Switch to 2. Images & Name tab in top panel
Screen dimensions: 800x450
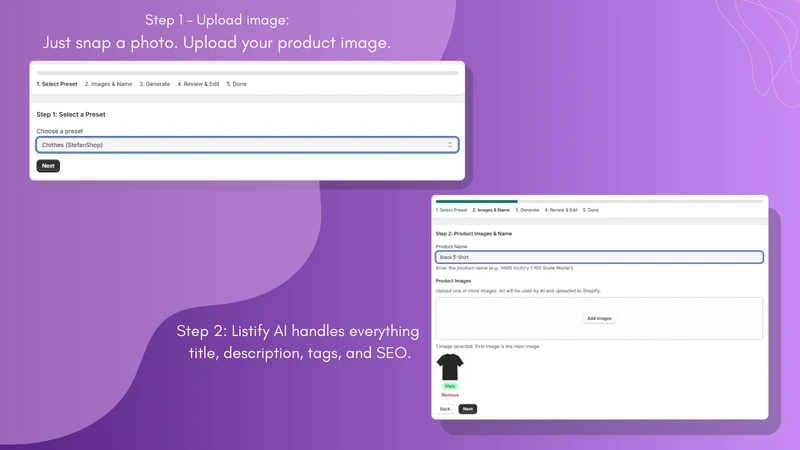108,84
